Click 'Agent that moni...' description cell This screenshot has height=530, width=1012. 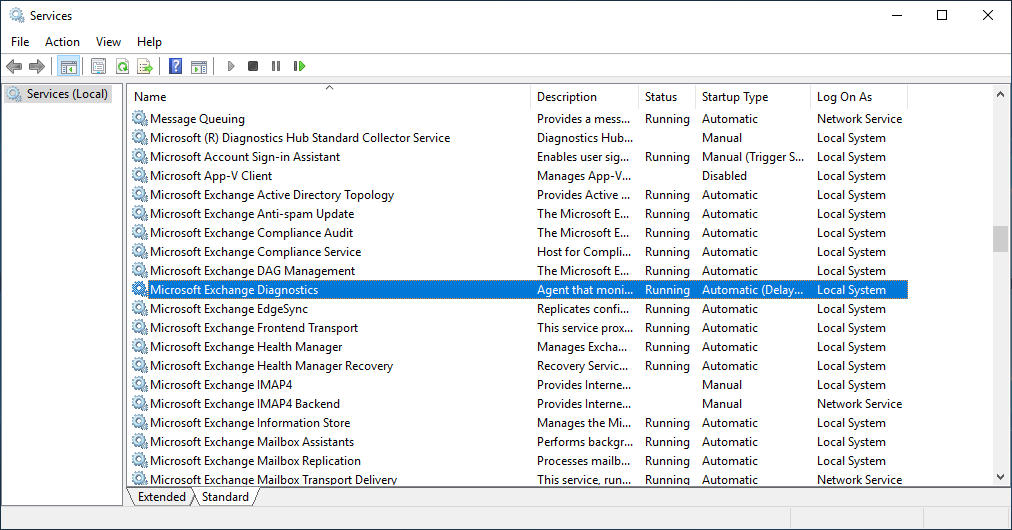[585, 290]
